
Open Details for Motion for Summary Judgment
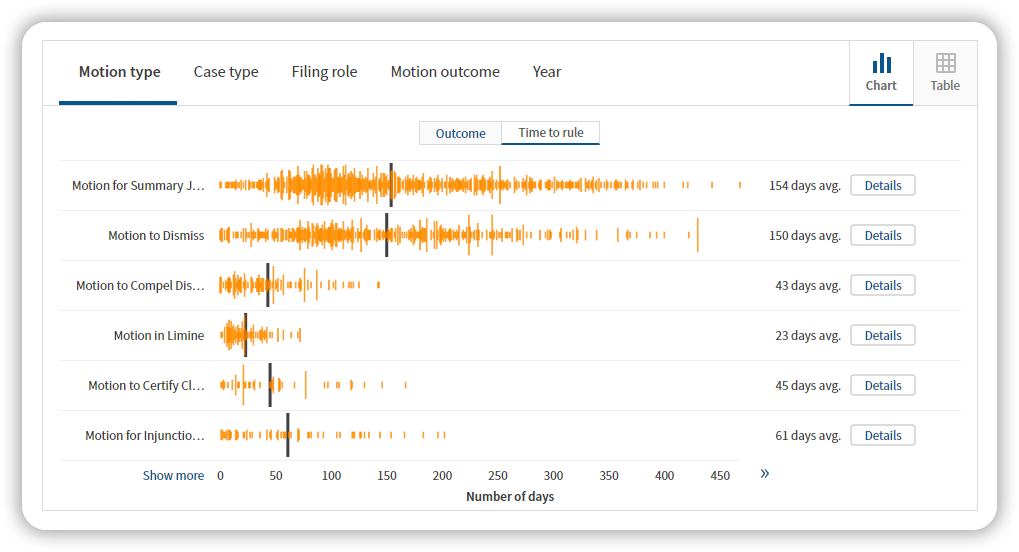pyautogui.click(x=882, y=185)
